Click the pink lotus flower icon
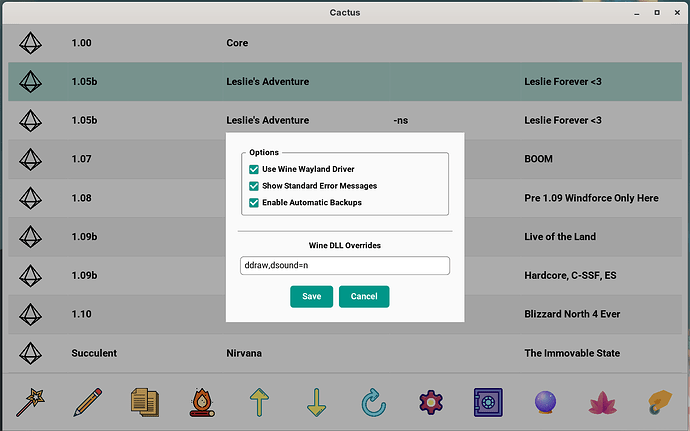The height and width of the screenshot is (431, 690). pyautogui.click(x=602, y=403)
